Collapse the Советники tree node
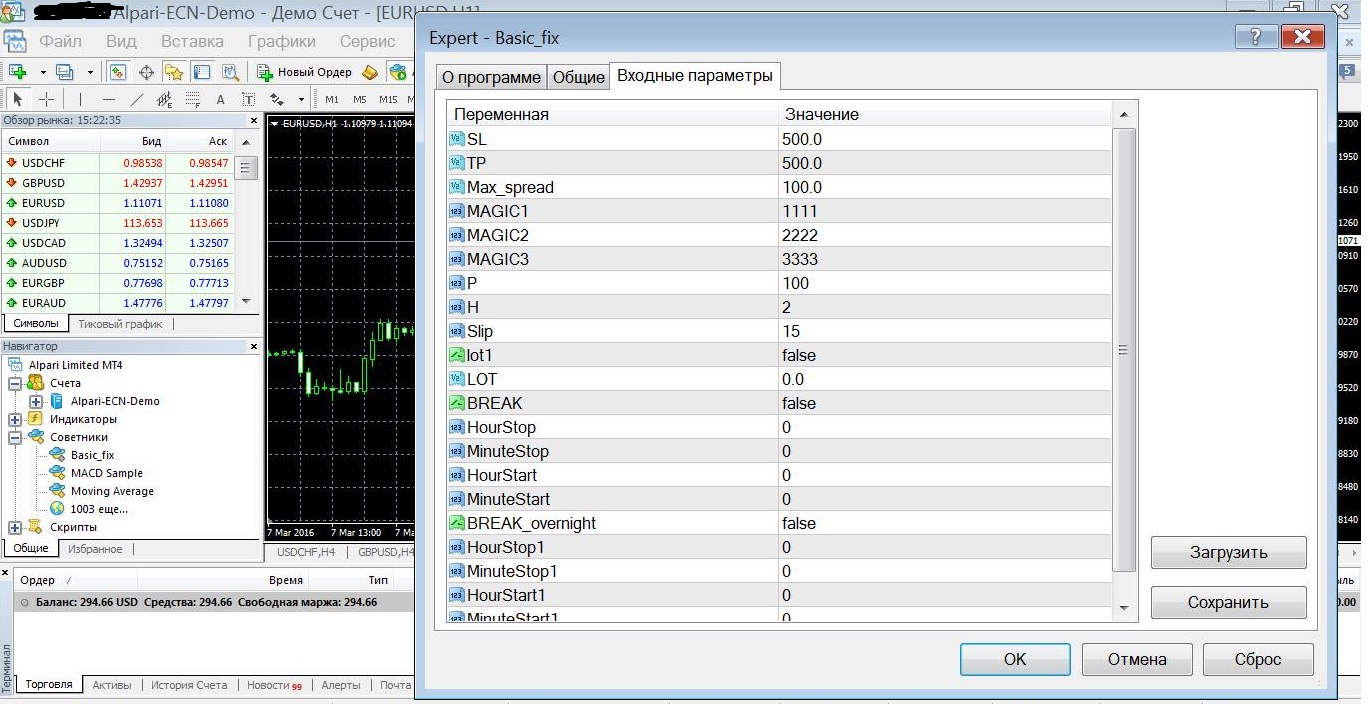 15,437
